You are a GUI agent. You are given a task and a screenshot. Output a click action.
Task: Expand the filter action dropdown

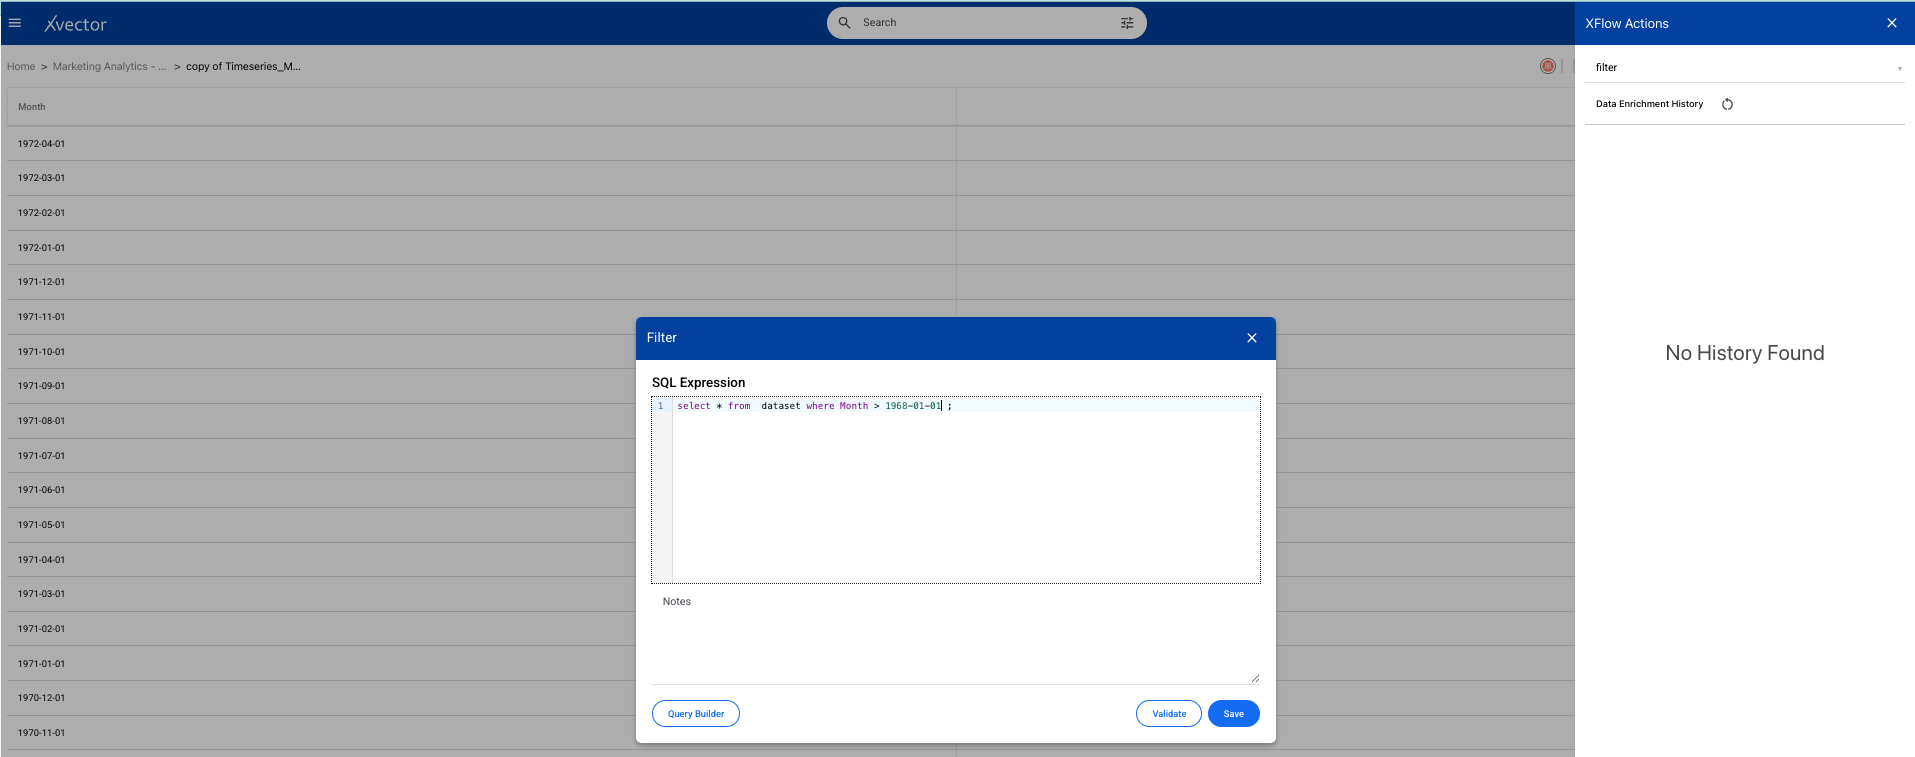(1899, 68)
